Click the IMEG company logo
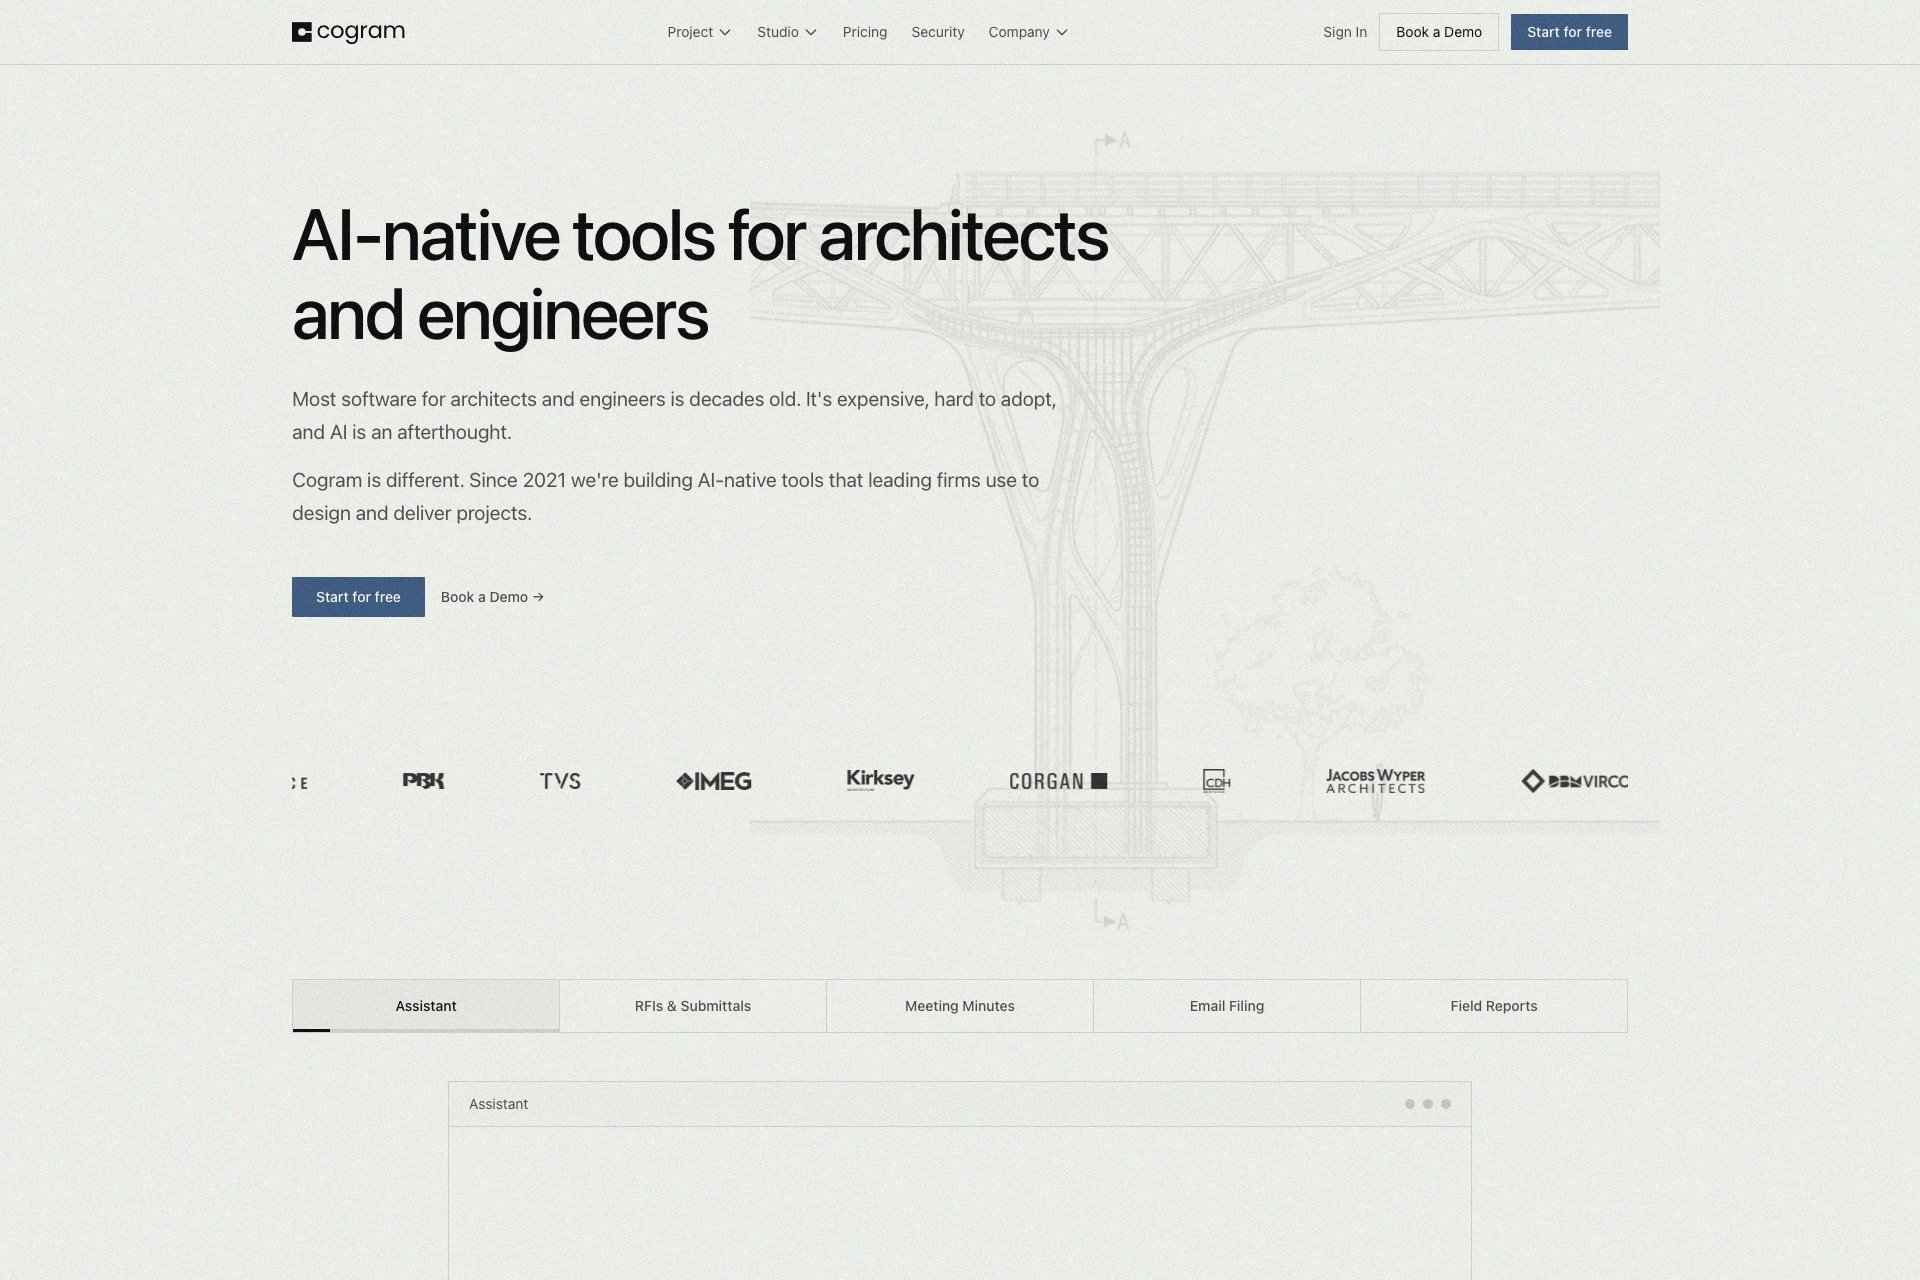 tap(713, 781)
